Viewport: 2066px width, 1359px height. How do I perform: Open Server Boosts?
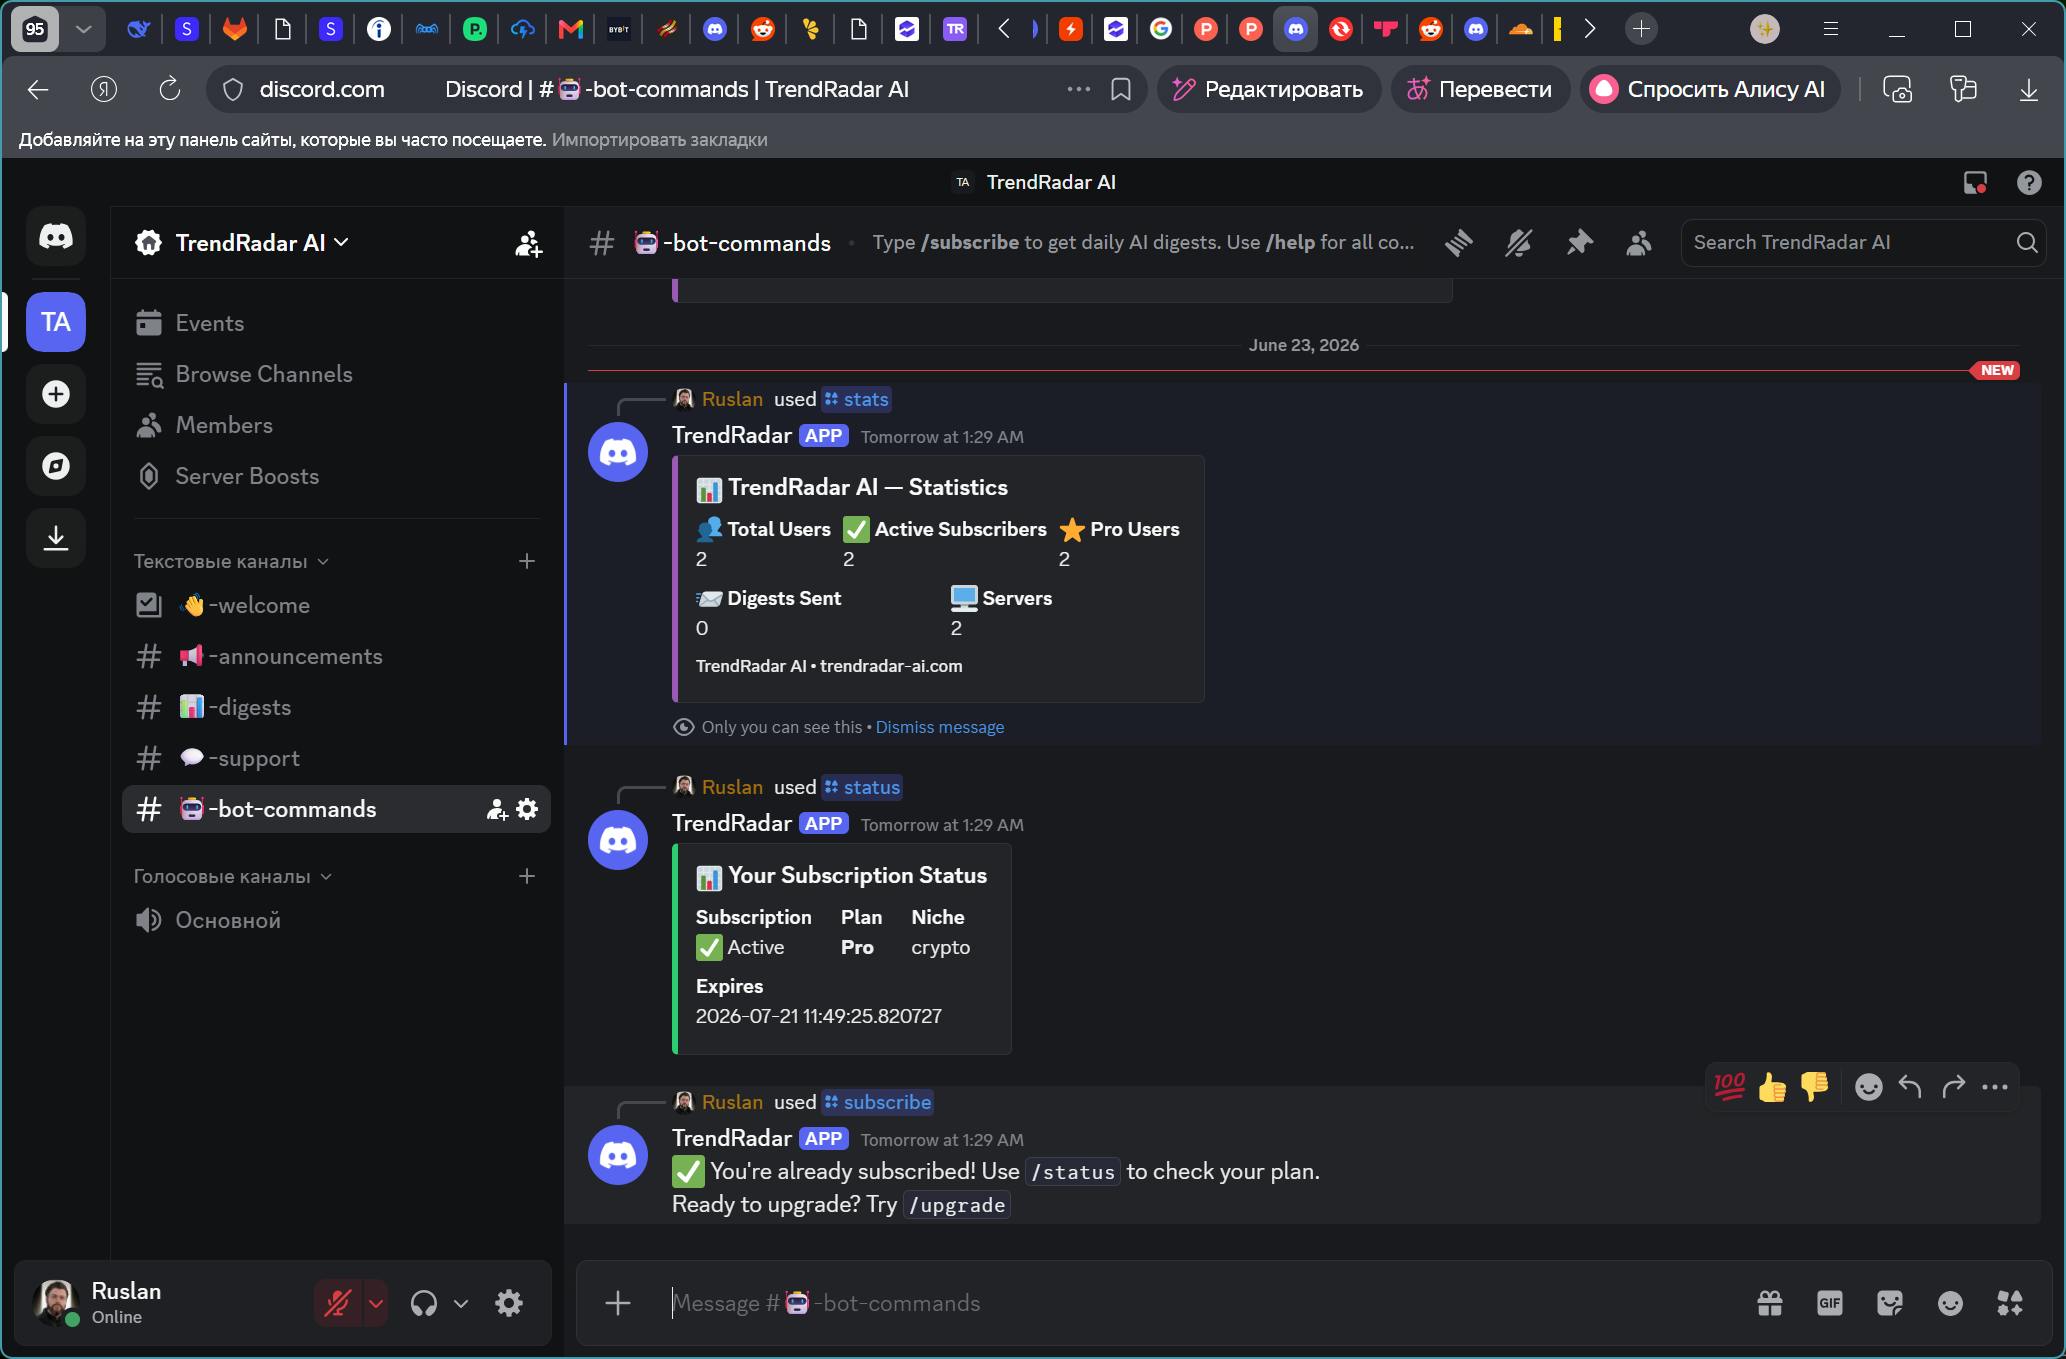point(336,476)
